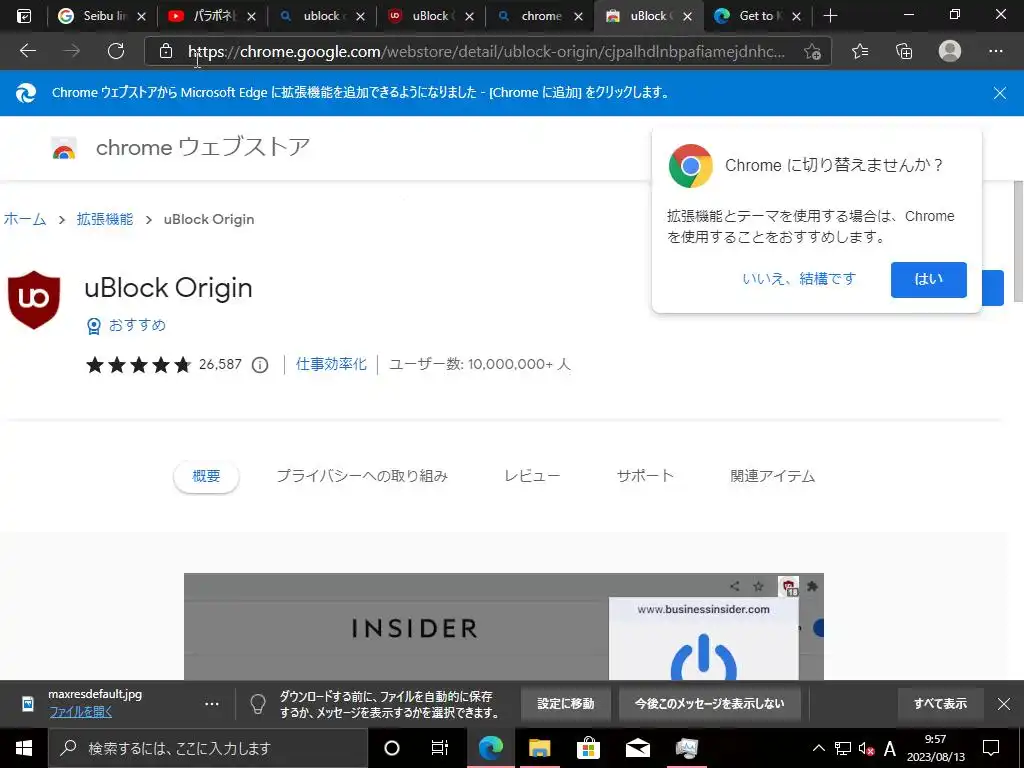Image resolution: width=1024 pixels, height=768 pixels.
Task: Click the star rating 26,587
Action: 164,364
